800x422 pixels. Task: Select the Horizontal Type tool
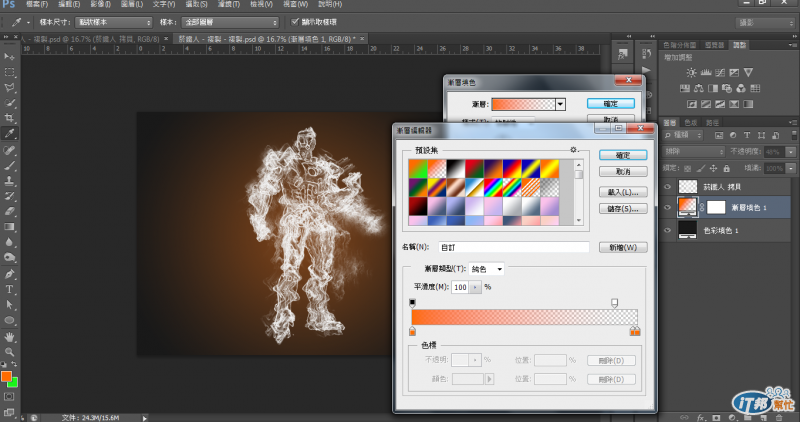[x=10, y=290]
